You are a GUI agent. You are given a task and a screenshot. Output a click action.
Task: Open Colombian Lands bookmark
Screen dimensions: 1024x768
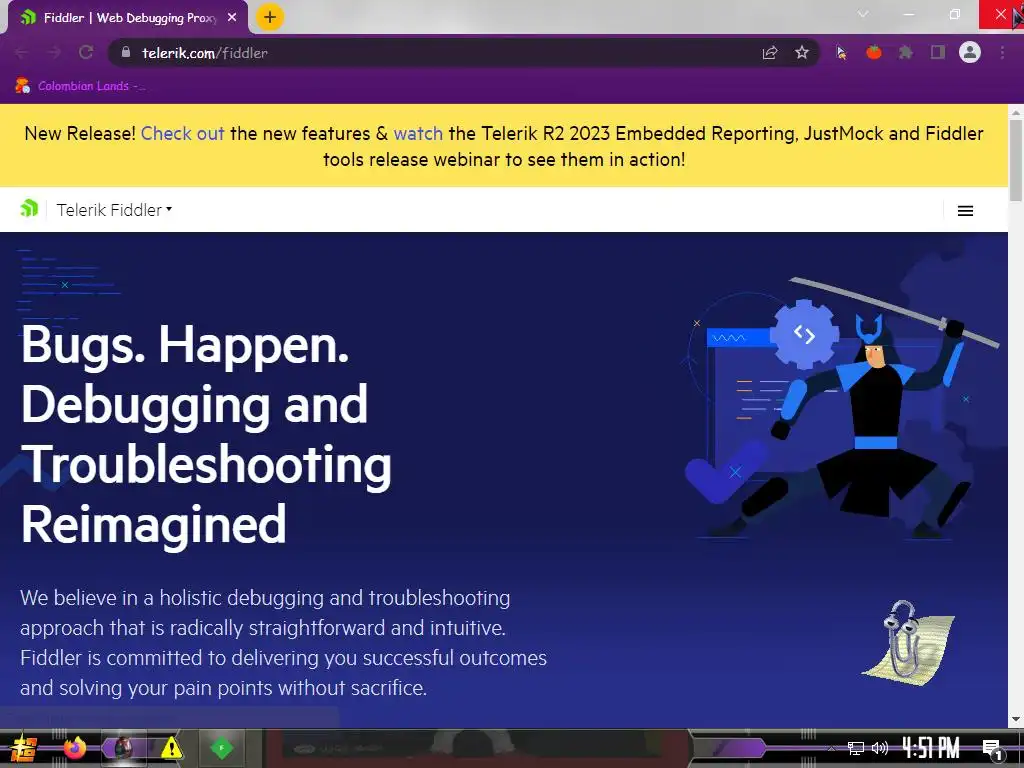[80, 86]
